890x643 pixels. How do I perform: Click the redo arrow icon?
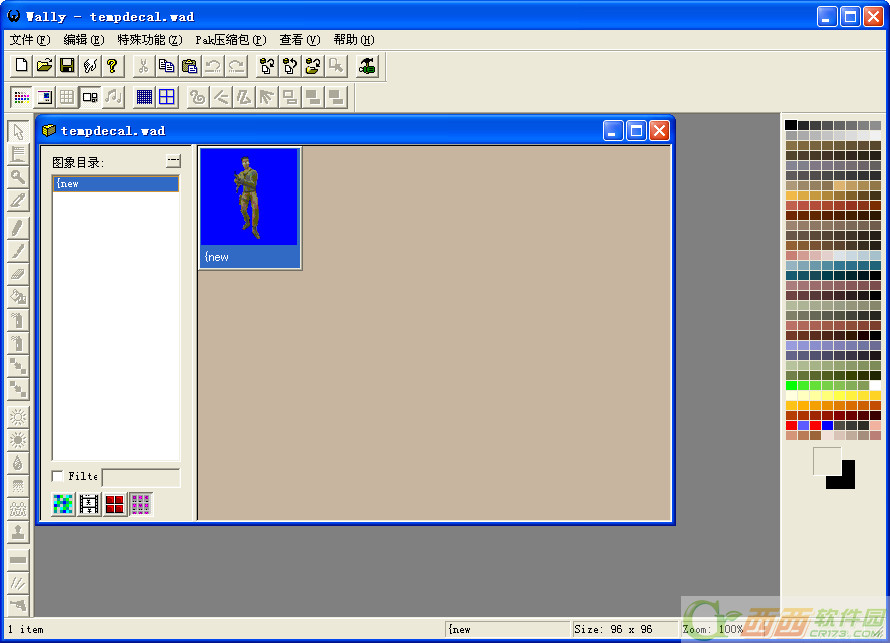click(x=236, y=66)
